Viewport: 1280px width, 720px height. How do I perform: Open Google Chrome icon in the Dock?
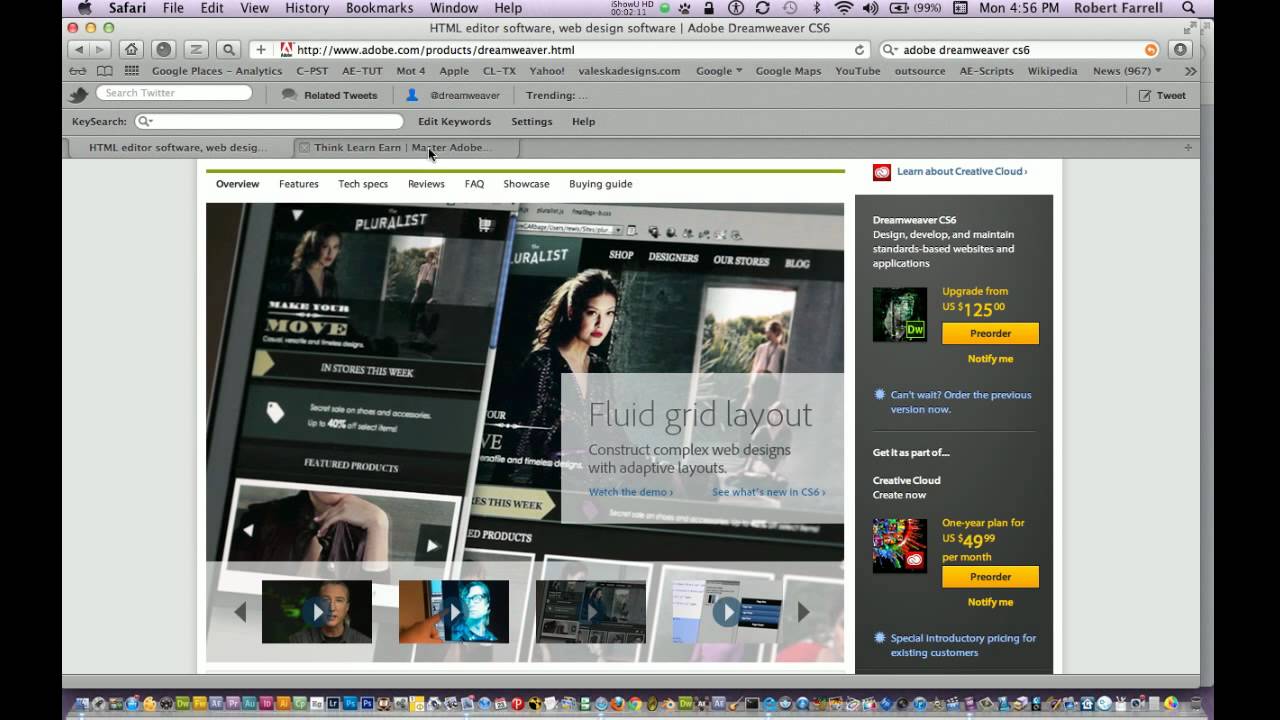635,703
